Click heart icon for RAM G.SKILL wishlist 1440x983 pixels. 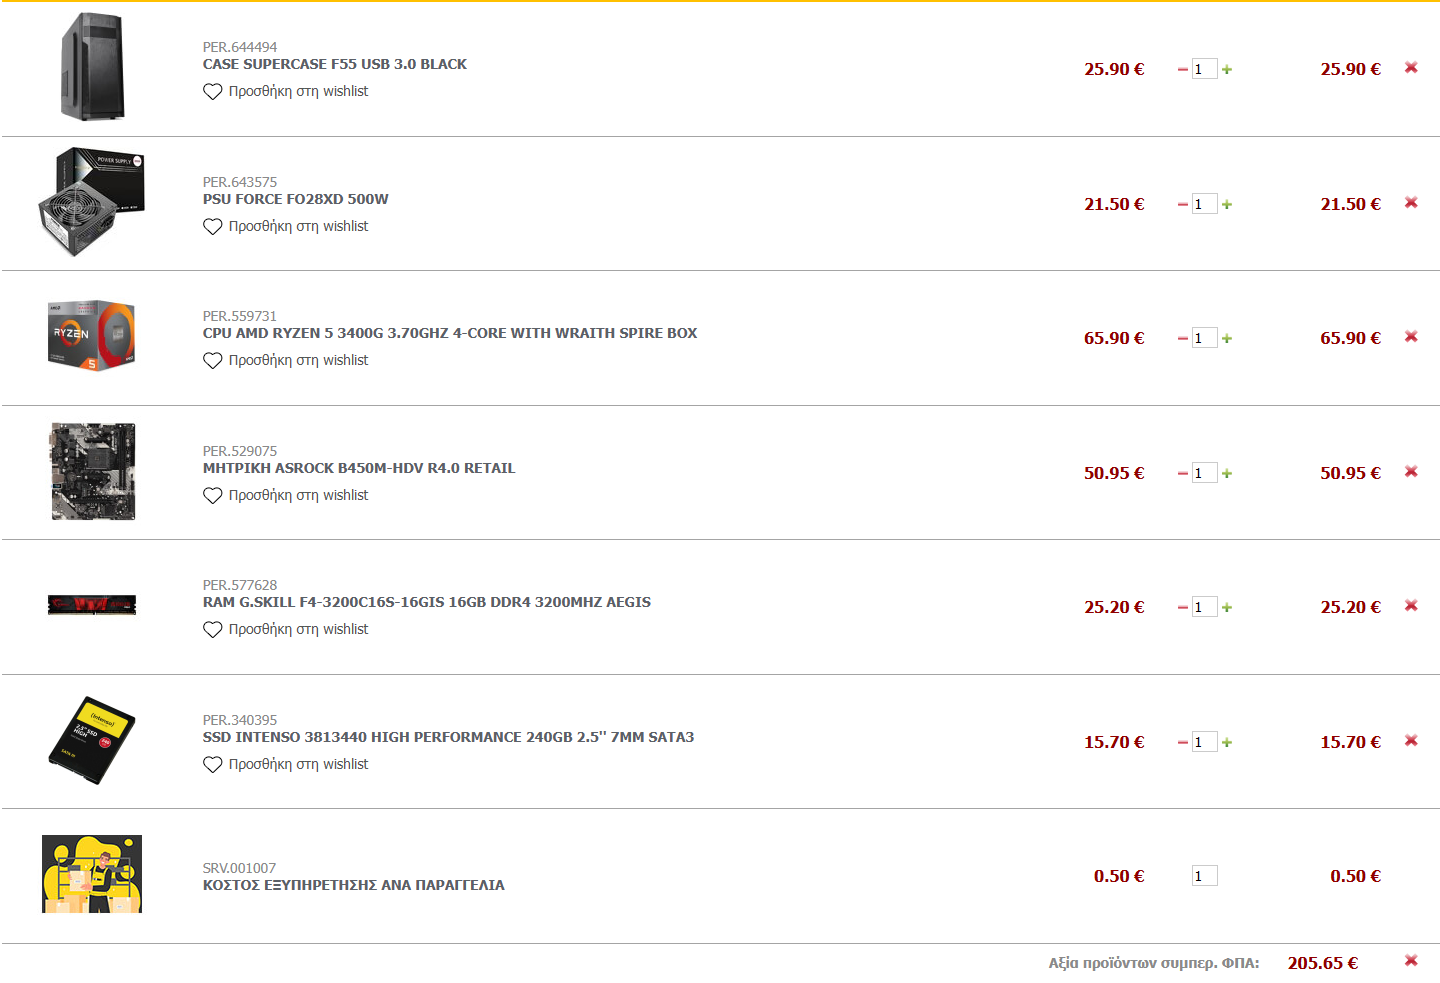click(x=213, y=630)
